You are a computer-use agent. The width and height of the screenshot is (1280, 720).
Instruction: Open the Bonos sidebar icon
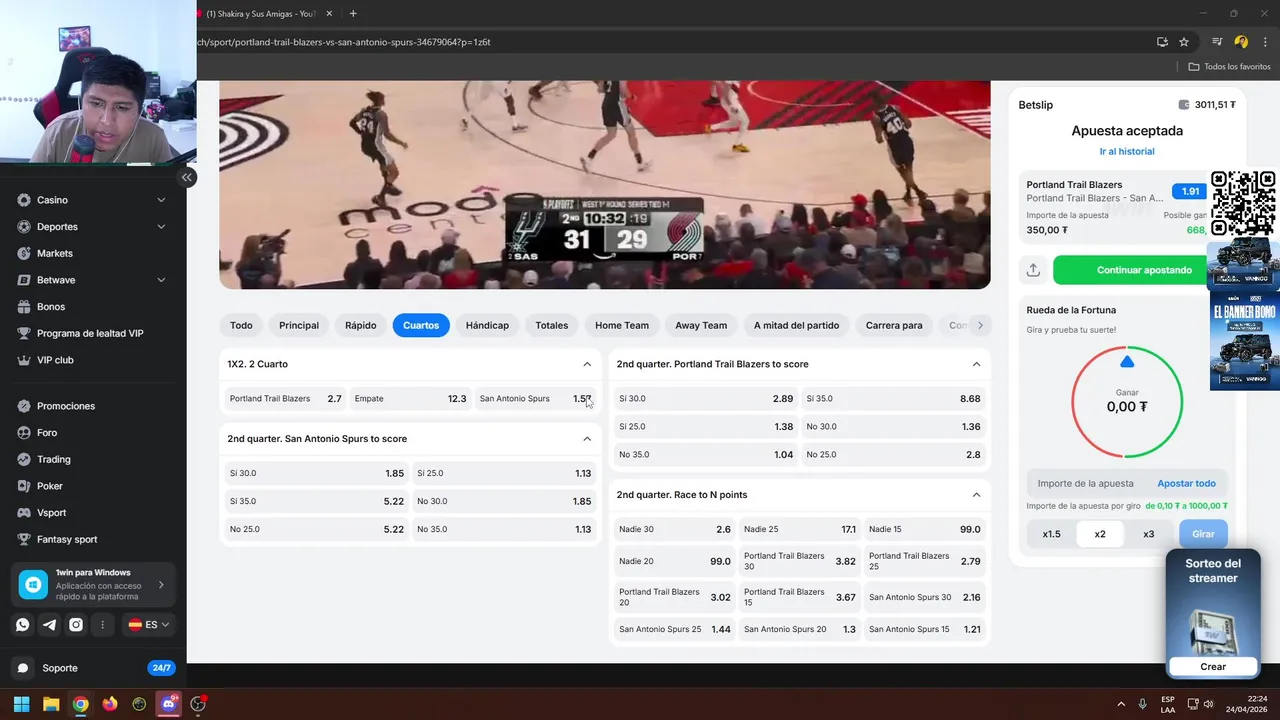tap(23, 307)
